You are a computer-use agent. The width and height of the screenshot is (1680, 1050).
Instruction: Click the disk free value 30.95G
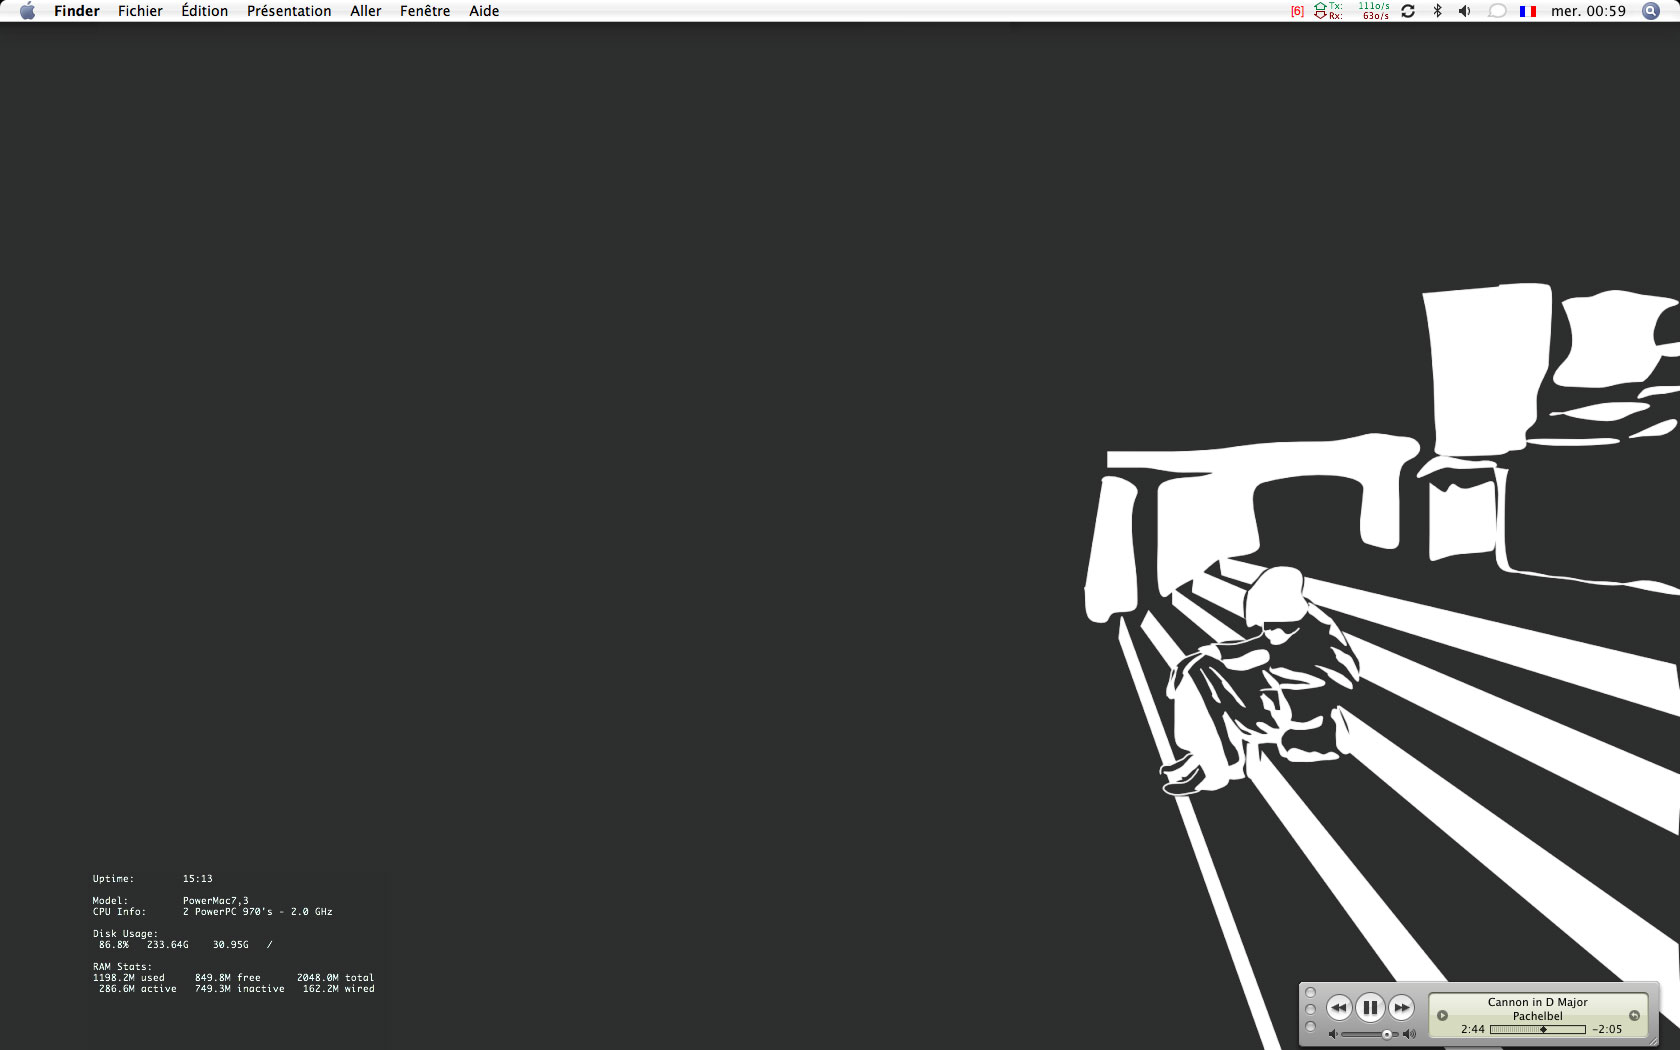pyautogui.click(x=231, y=945)
